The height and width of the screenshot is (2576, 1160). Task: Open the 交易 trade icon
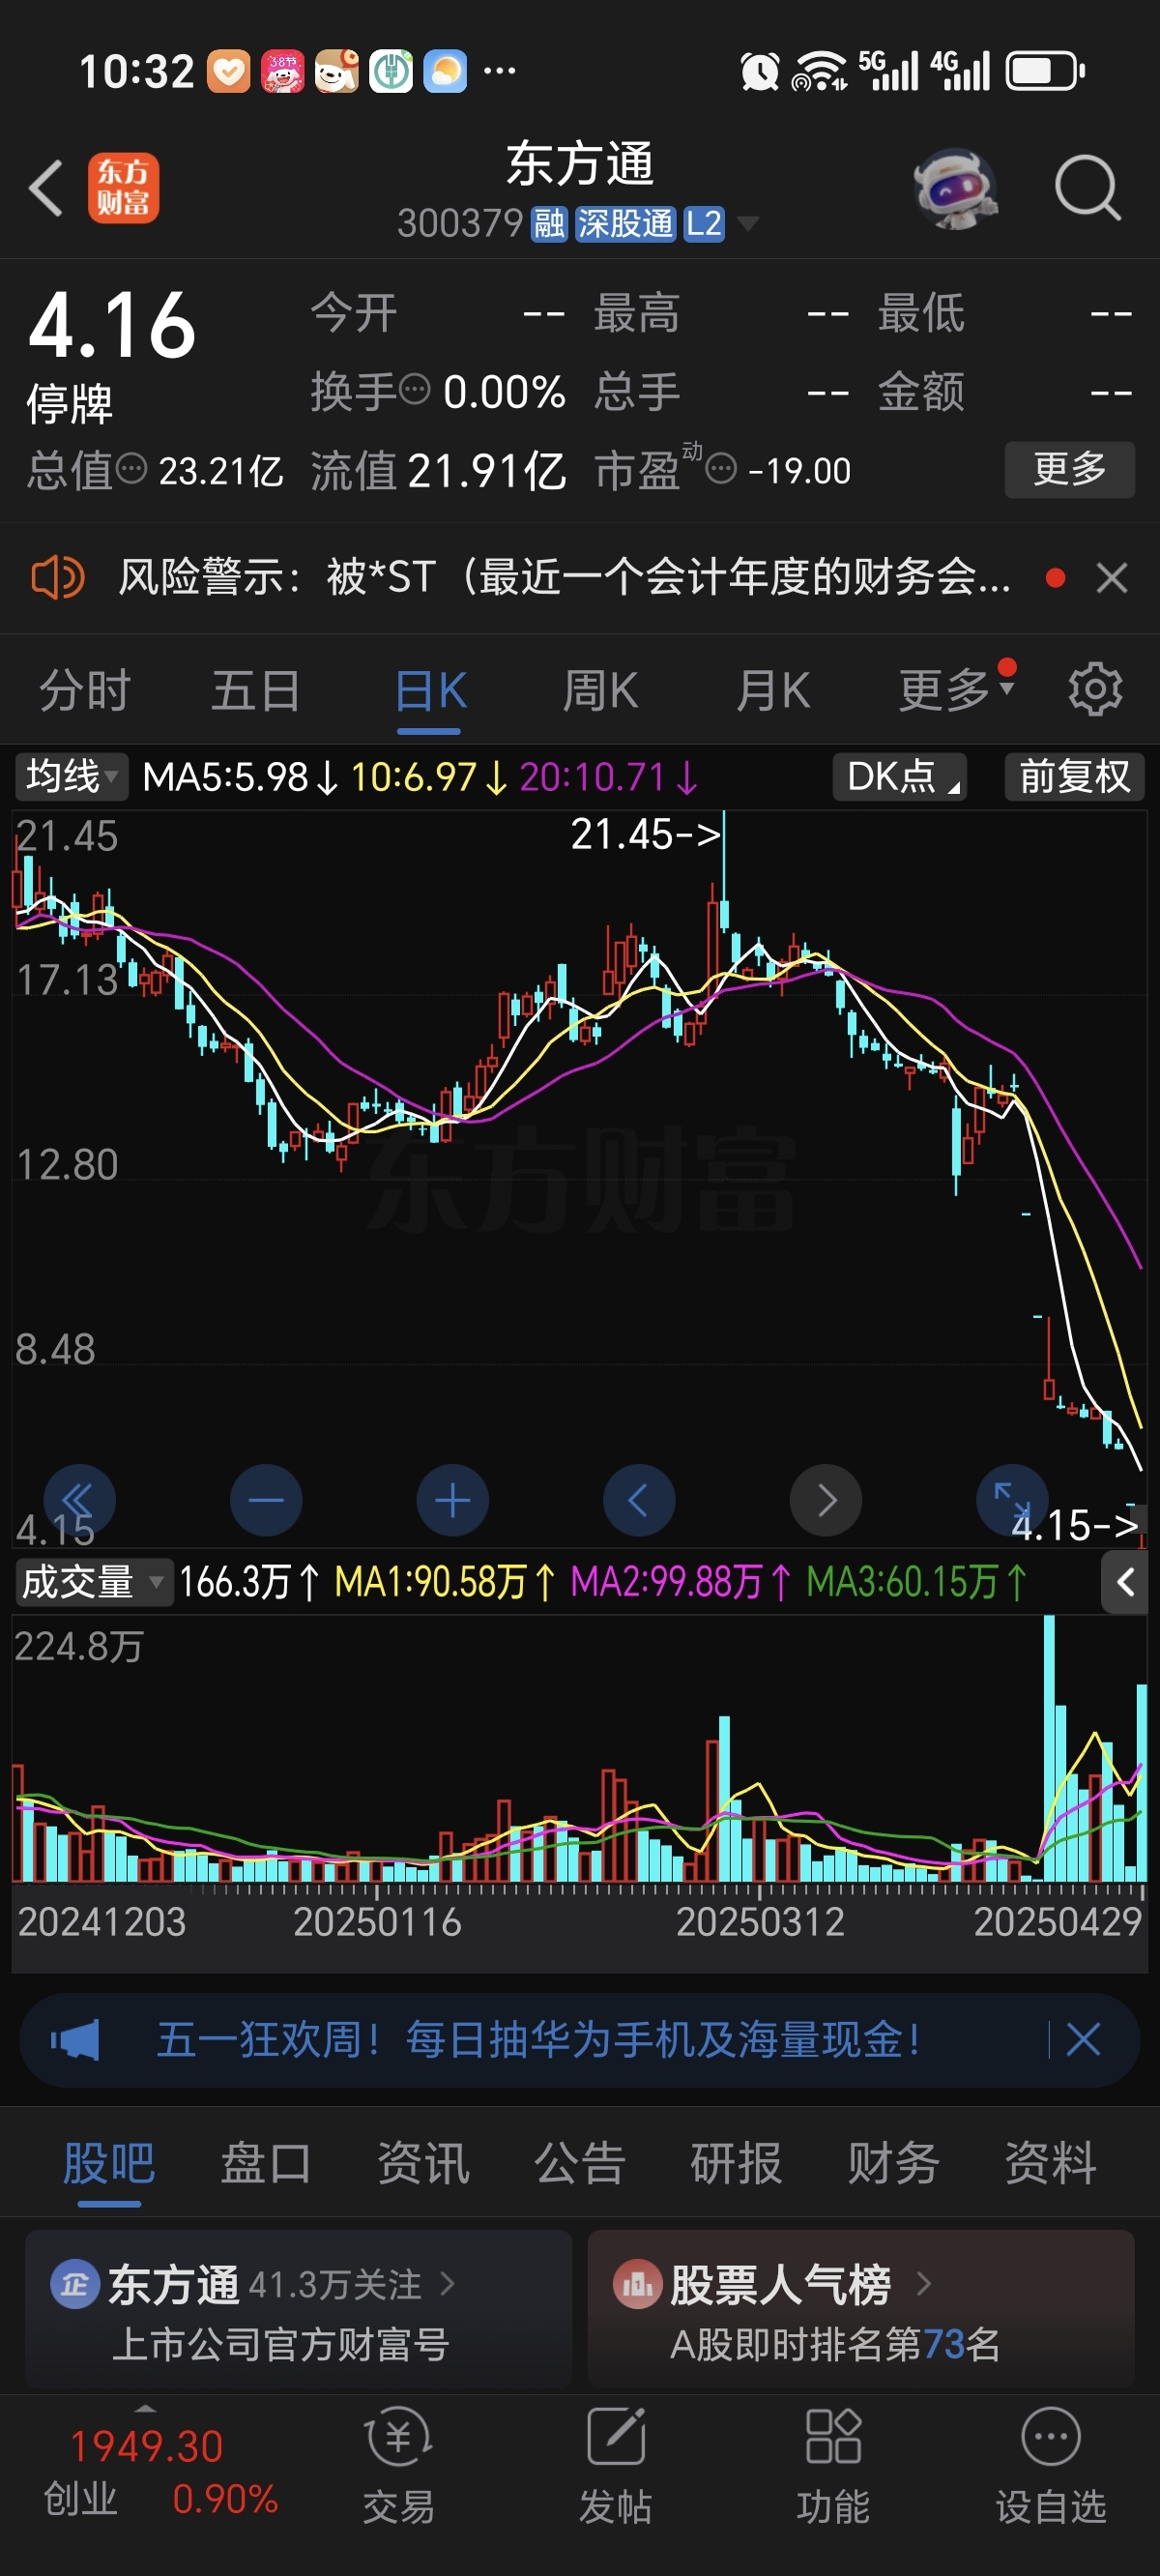[x=399, y=2465]
